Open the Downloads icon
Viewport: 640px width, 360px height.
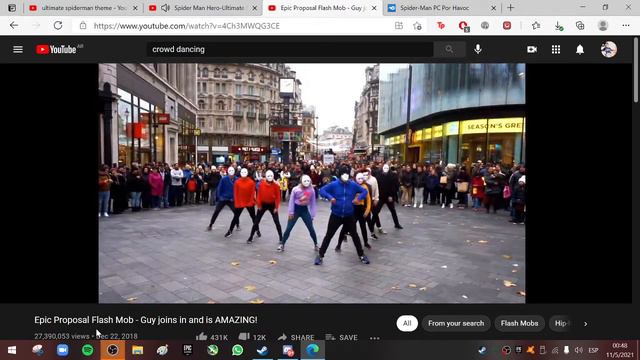558,26
